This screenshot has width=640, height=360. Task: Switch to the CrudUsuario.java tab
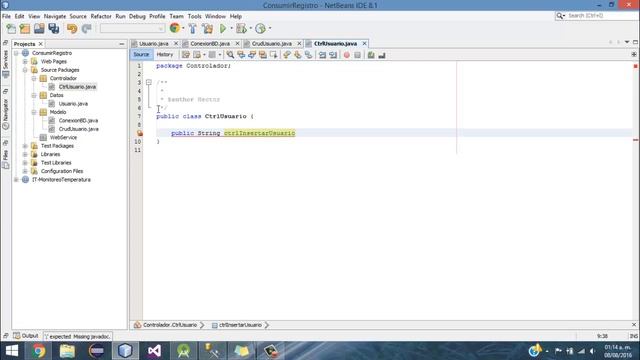click(271, 44)
